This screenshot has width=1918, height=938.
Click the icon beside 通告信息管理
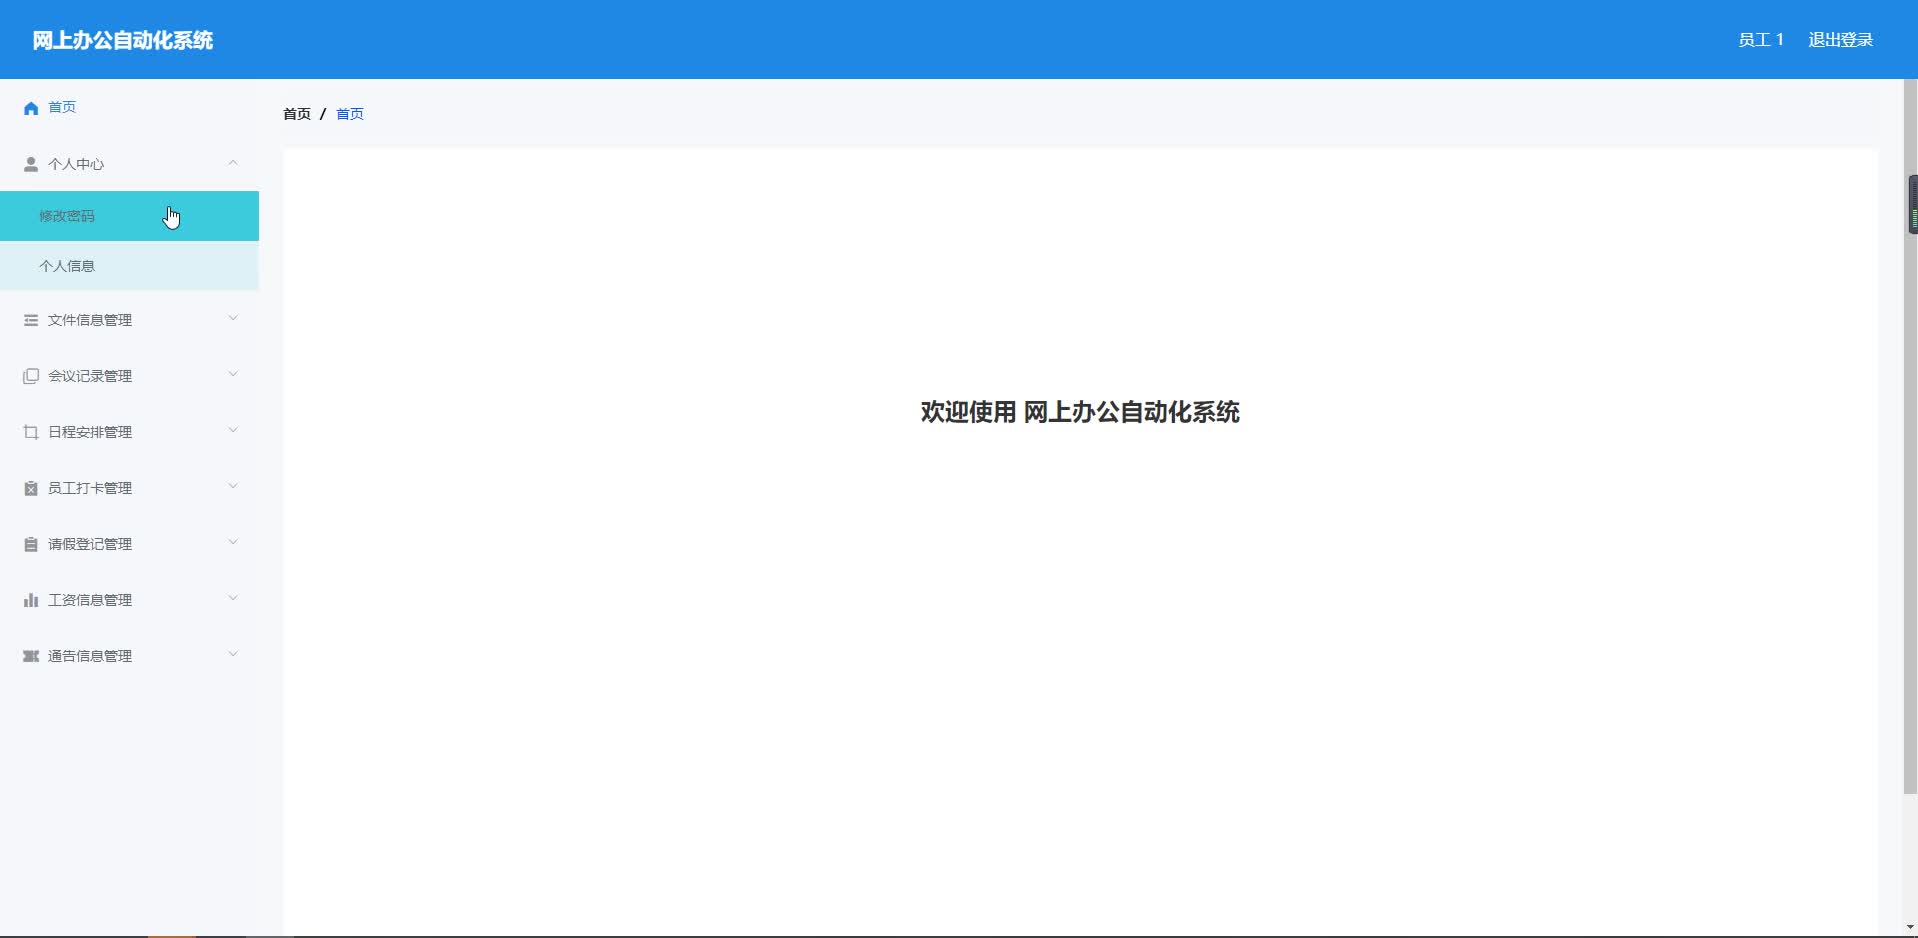pos(30,655)
